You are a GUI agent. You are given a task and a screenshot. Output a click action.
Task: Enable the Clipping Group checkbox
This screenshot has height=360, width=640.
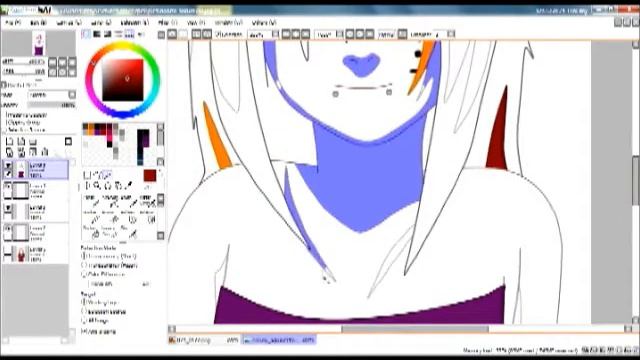[x=23, y=122]
